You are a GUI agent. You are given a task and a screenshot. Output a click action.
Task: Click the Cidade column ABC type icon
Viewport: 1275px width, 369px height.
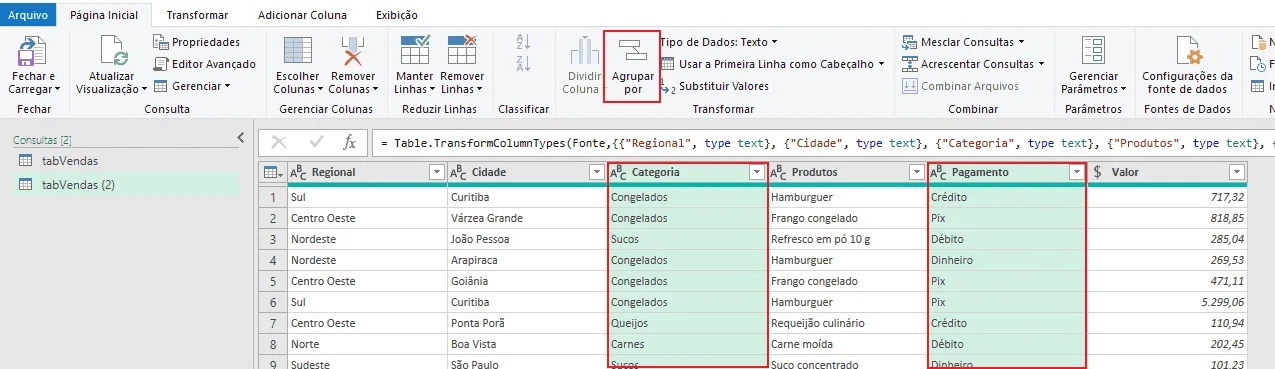point(459,172)
